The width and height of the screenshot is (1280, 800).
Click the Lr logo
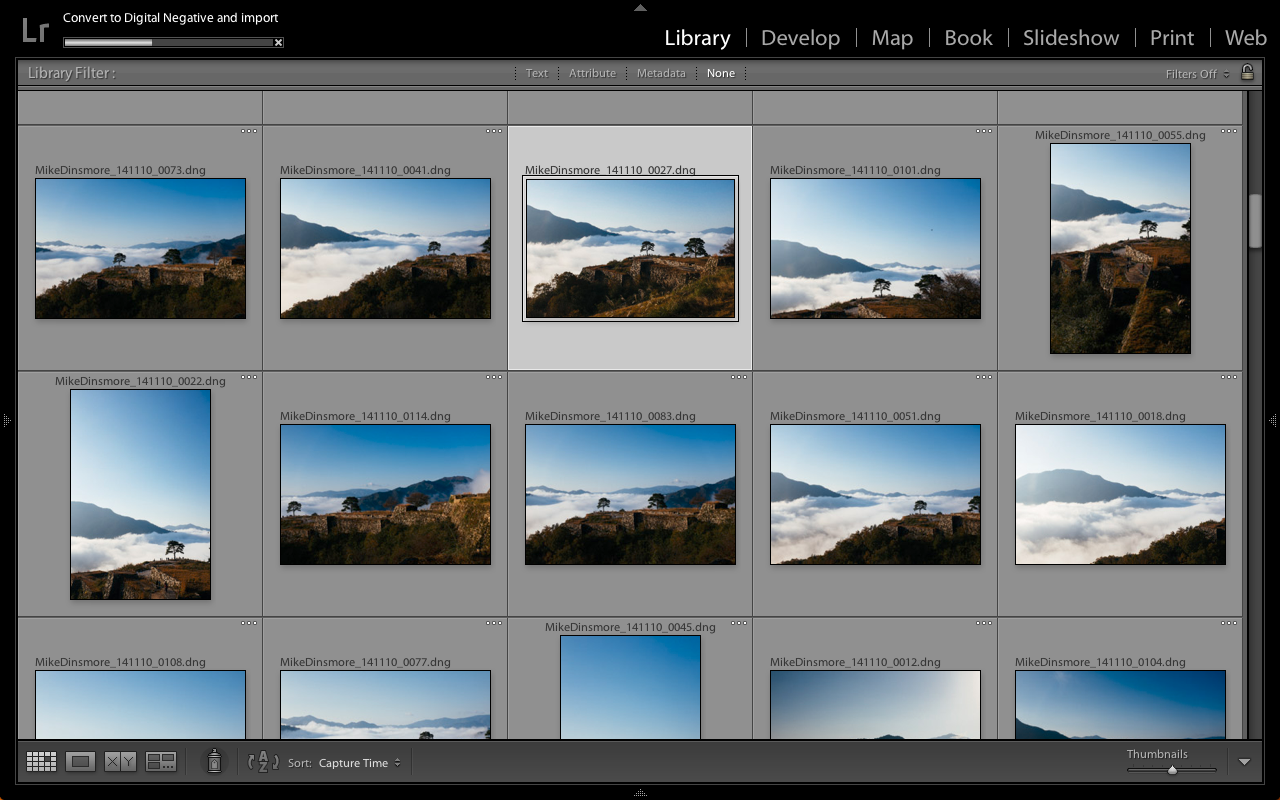(x=35, y=30)
